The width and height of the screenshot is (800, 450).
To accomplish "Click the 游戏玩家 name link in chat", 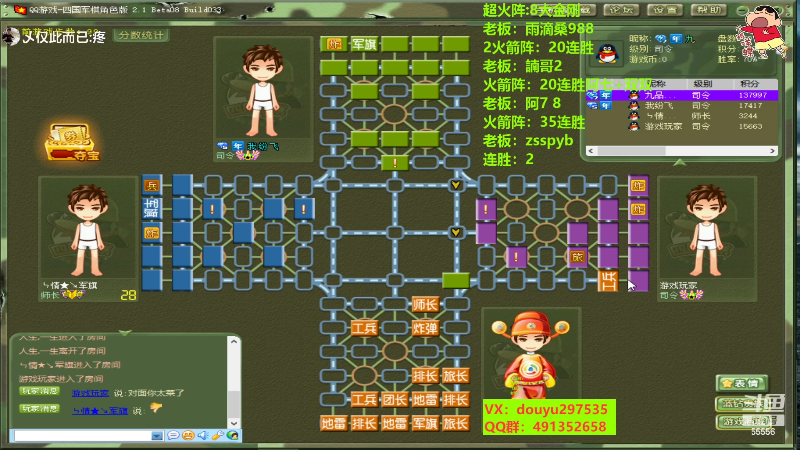I will [90, 393].
